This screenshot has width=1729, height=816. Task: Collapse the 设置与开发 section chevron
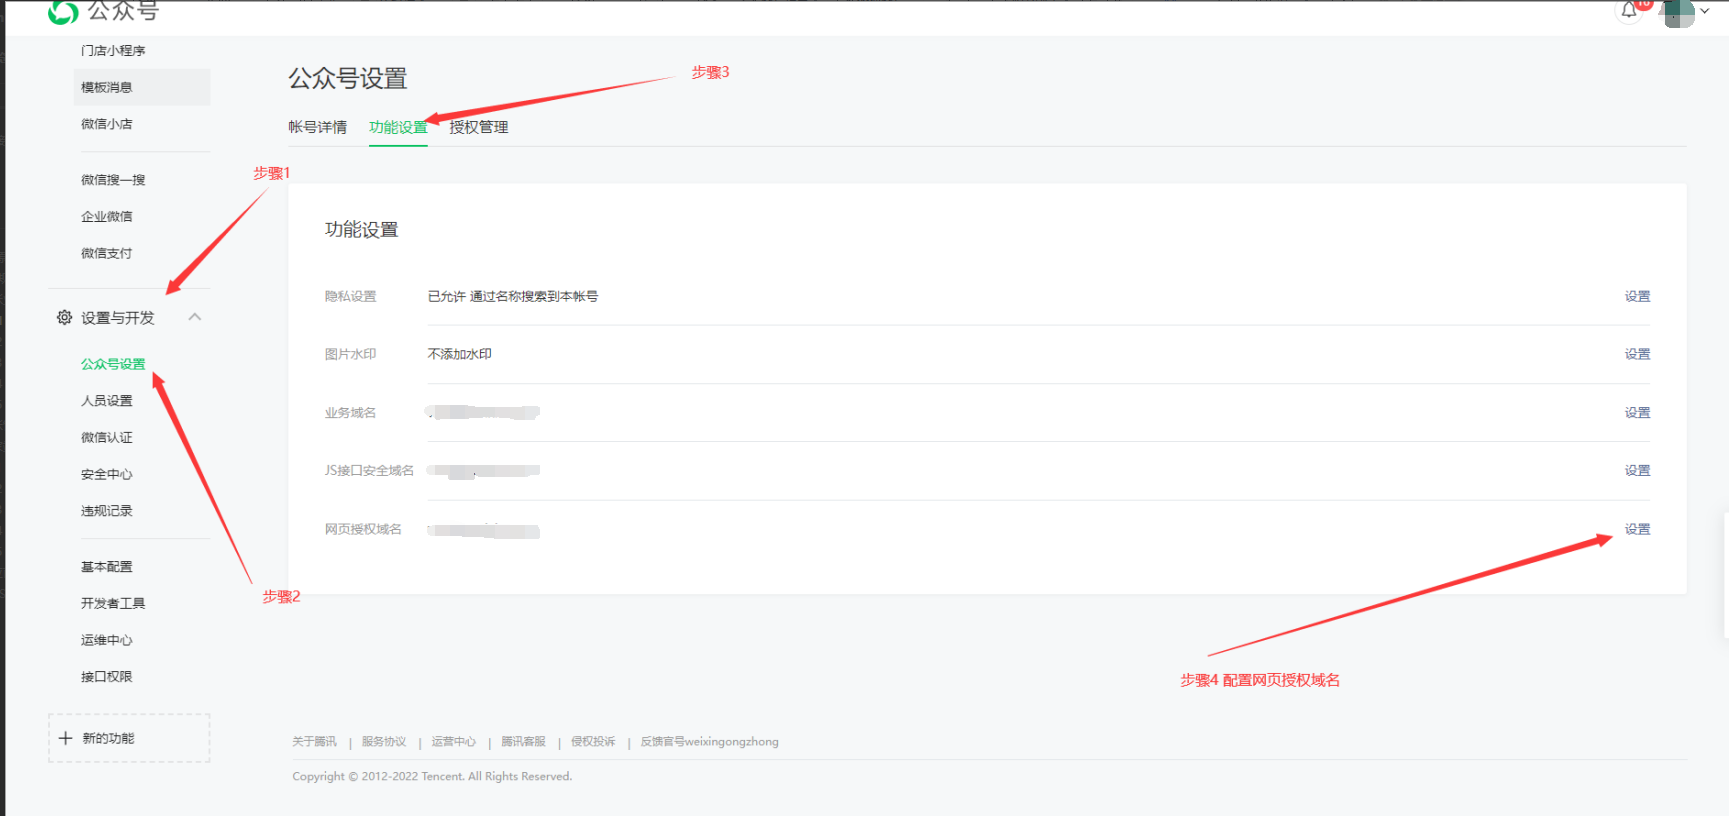point(195,317)
